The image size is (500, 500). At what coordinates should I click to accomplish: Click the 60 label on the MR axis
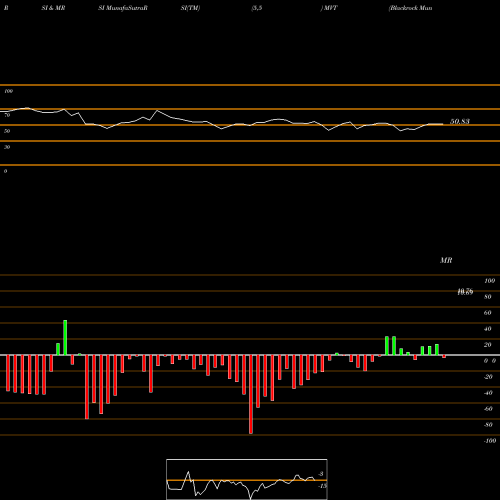pos(488,313)
